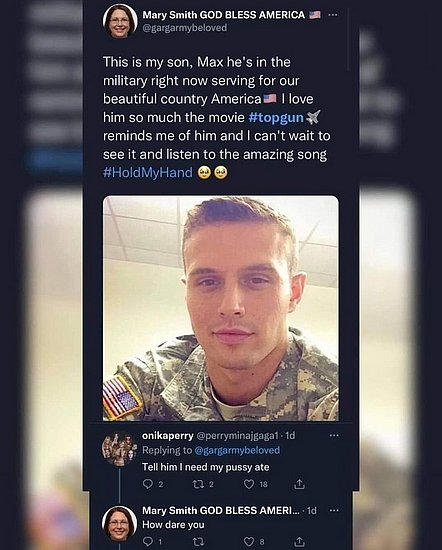The width and height of the screenshot is (442, 550).
Task: Retweet the onikaperry reply
Action: 198,484
